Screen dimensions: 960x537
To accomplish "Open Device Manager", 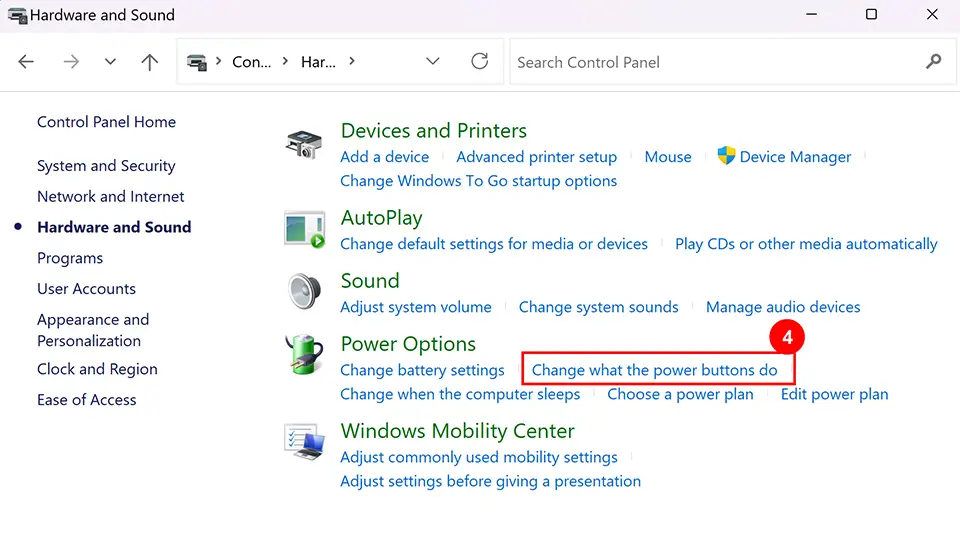I will tap(795, 157).
